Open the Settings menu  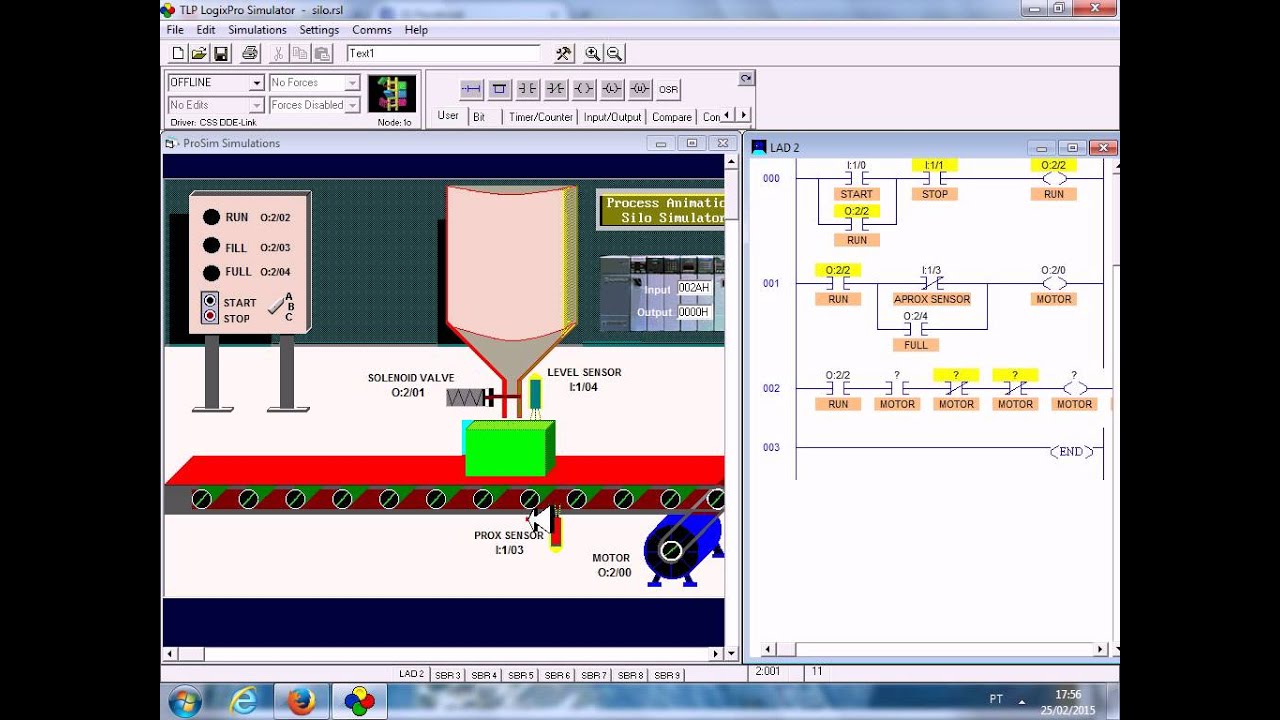point(319,30)
